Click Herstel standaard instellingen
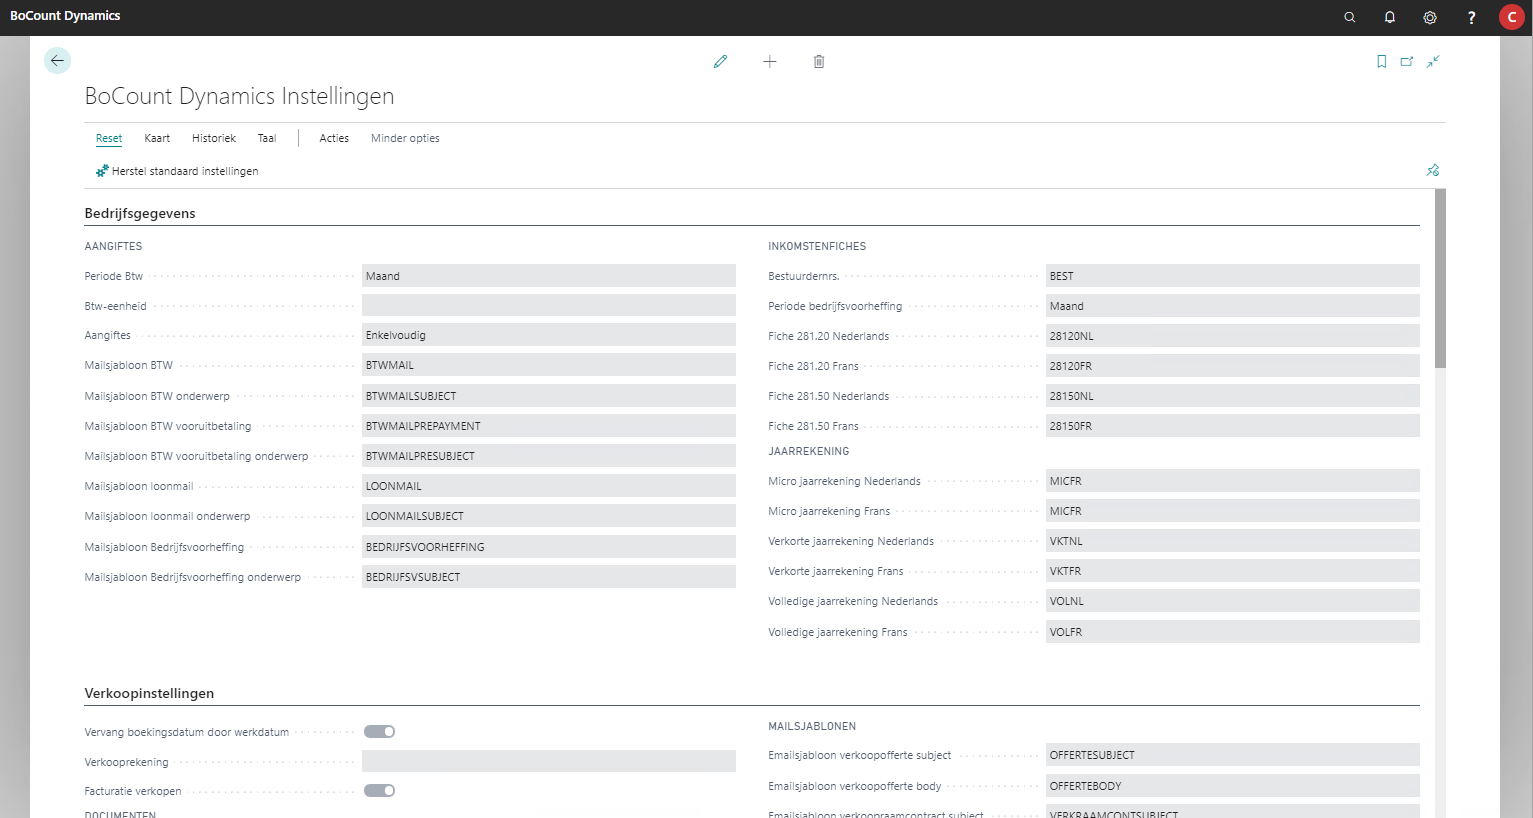 click(x=177, y=171)
